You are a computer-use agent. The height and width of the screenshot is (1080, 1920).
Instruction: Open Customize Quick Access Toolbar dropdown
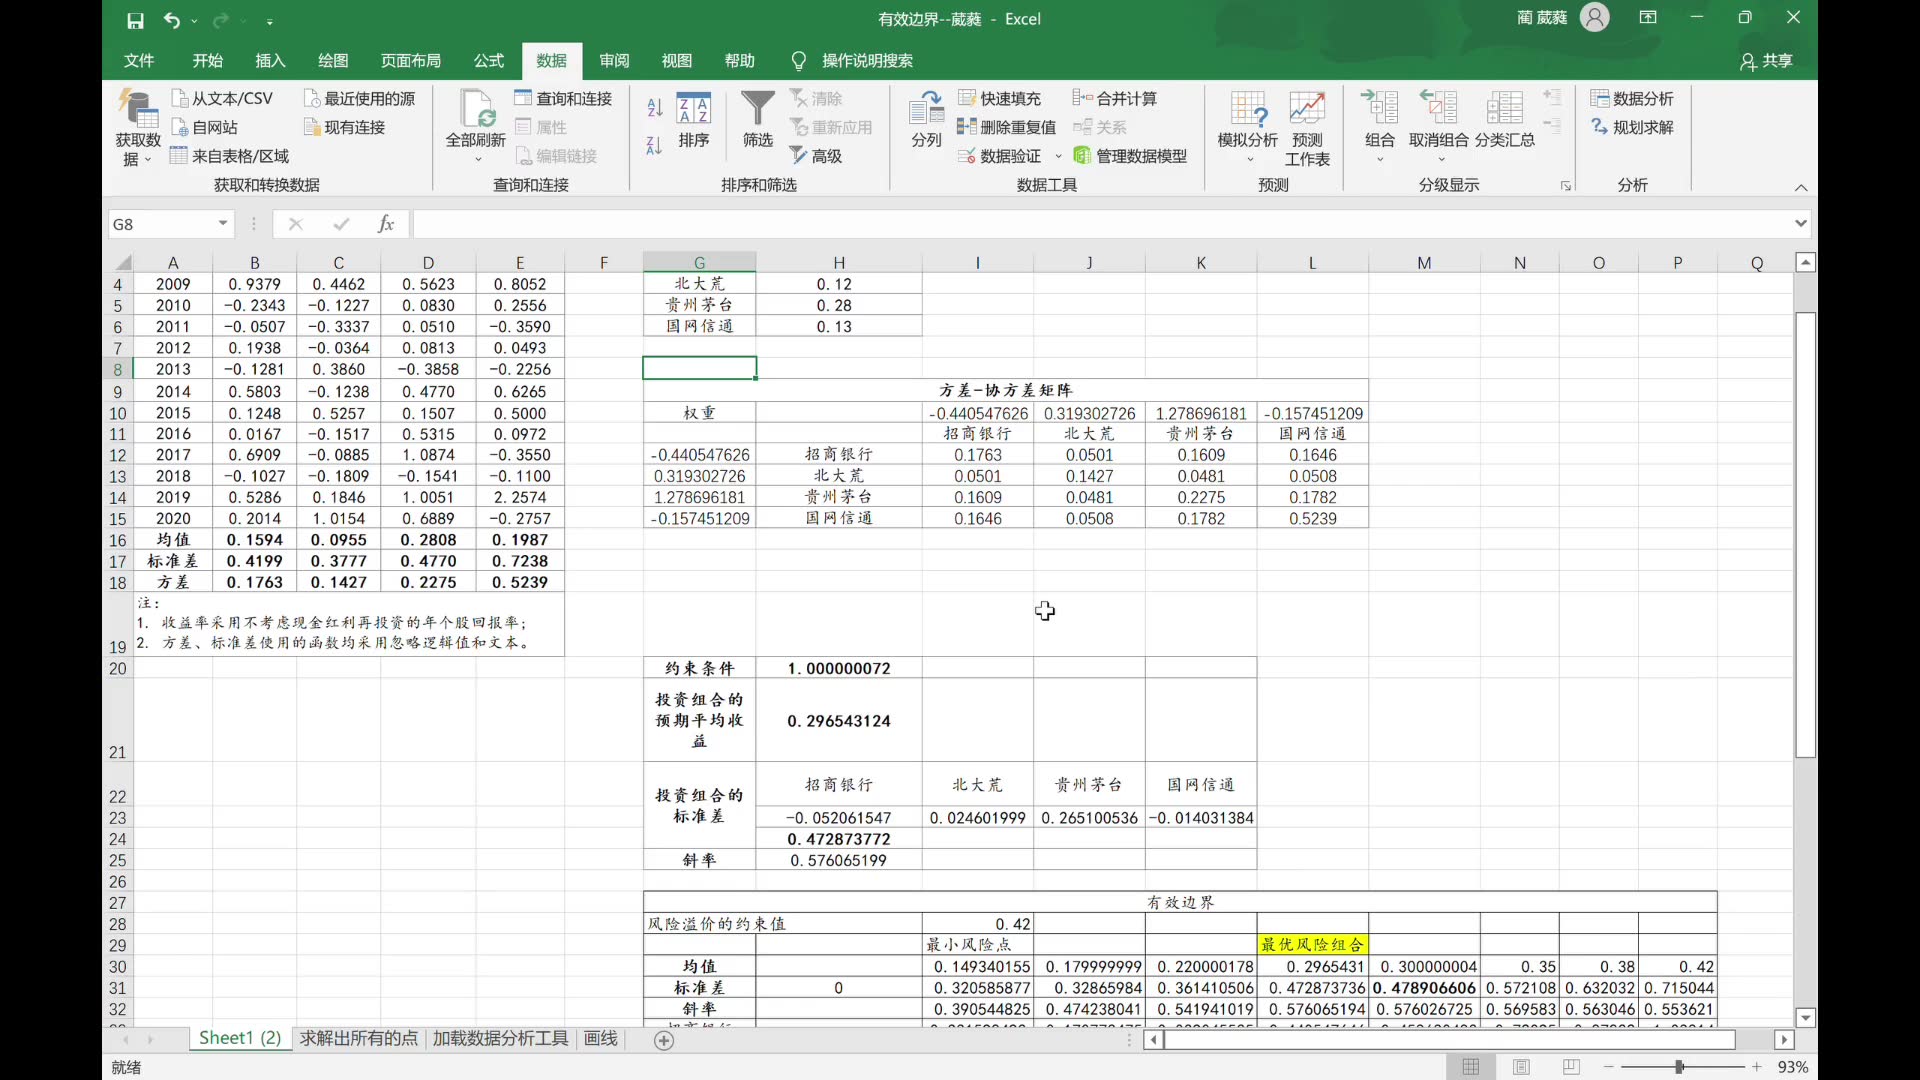pyautogui.click(x=270, y=21)
